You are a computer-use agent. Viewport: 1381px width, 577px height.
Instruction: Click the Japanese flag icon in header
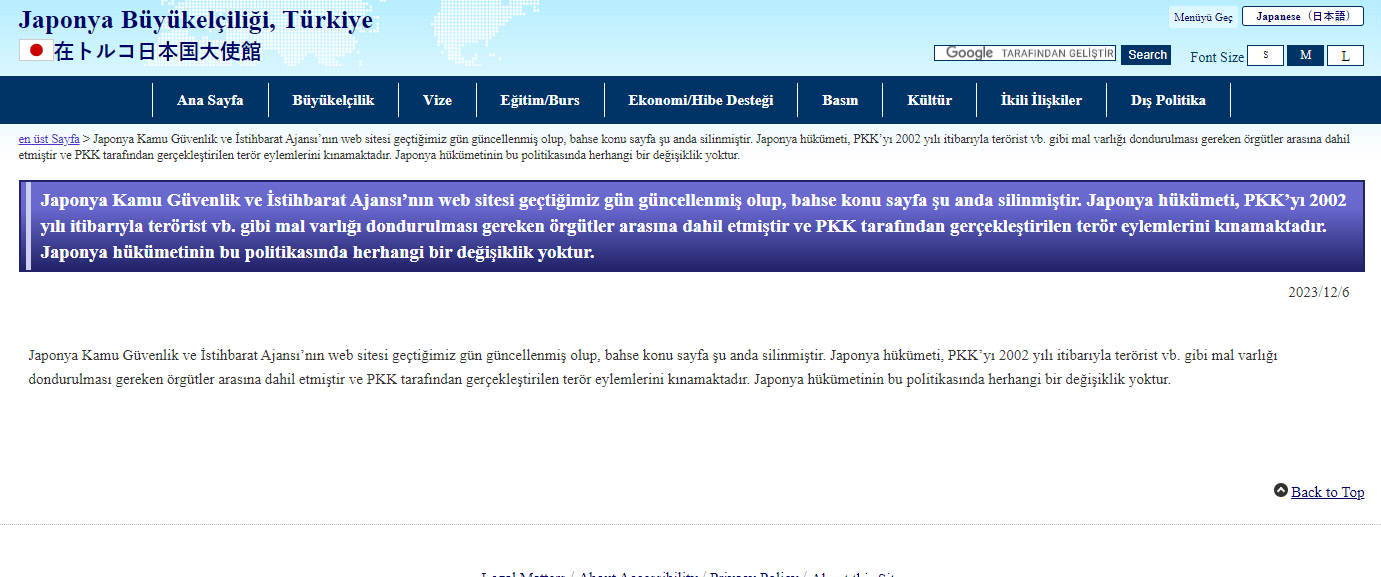pyautogui.click(x=36, y=50)
